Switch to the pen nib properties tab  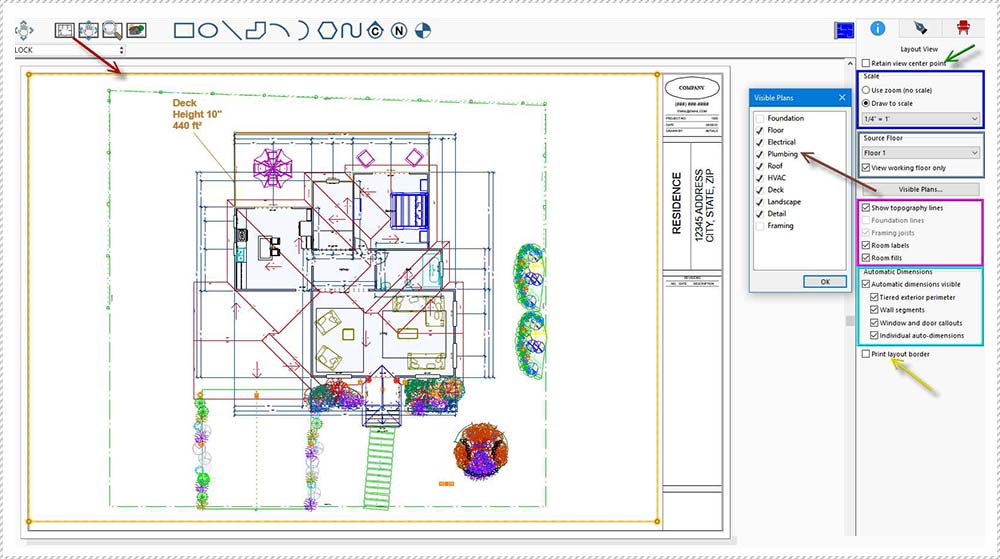[920, 28]
